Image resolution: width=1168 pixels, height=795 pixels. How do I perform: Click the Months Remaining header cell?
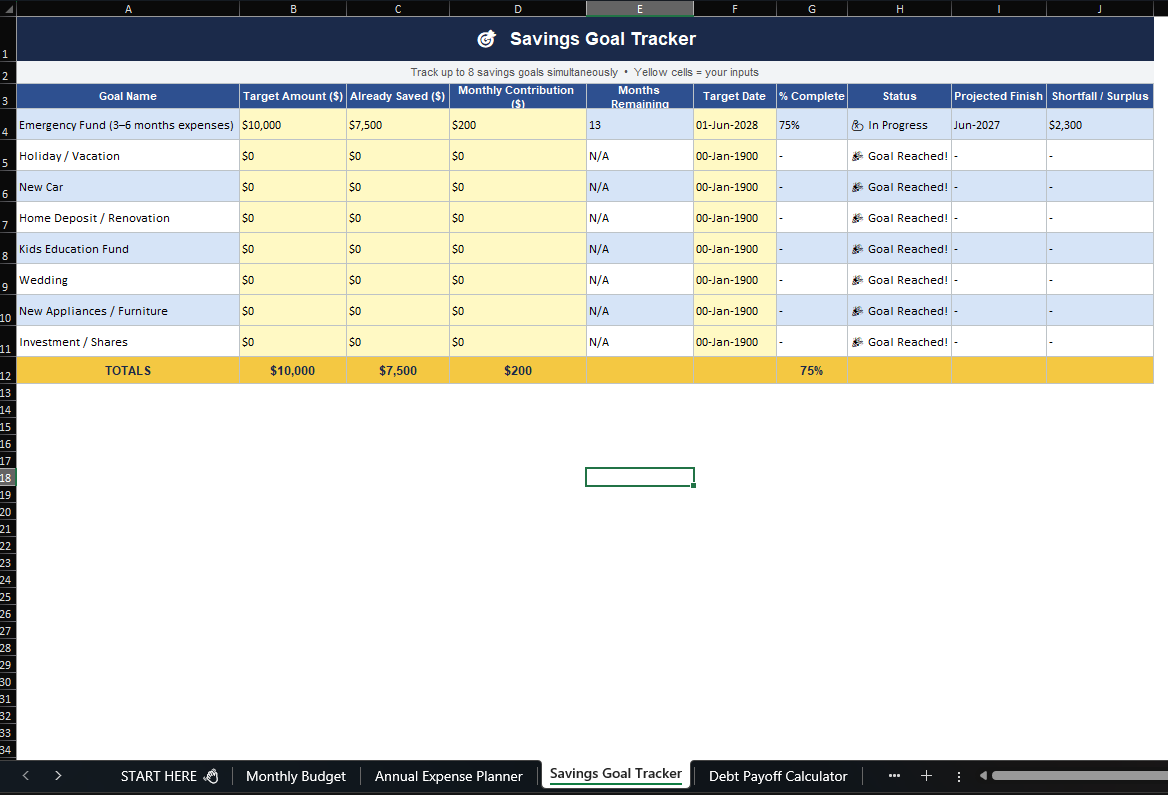[x=639, y=96]
